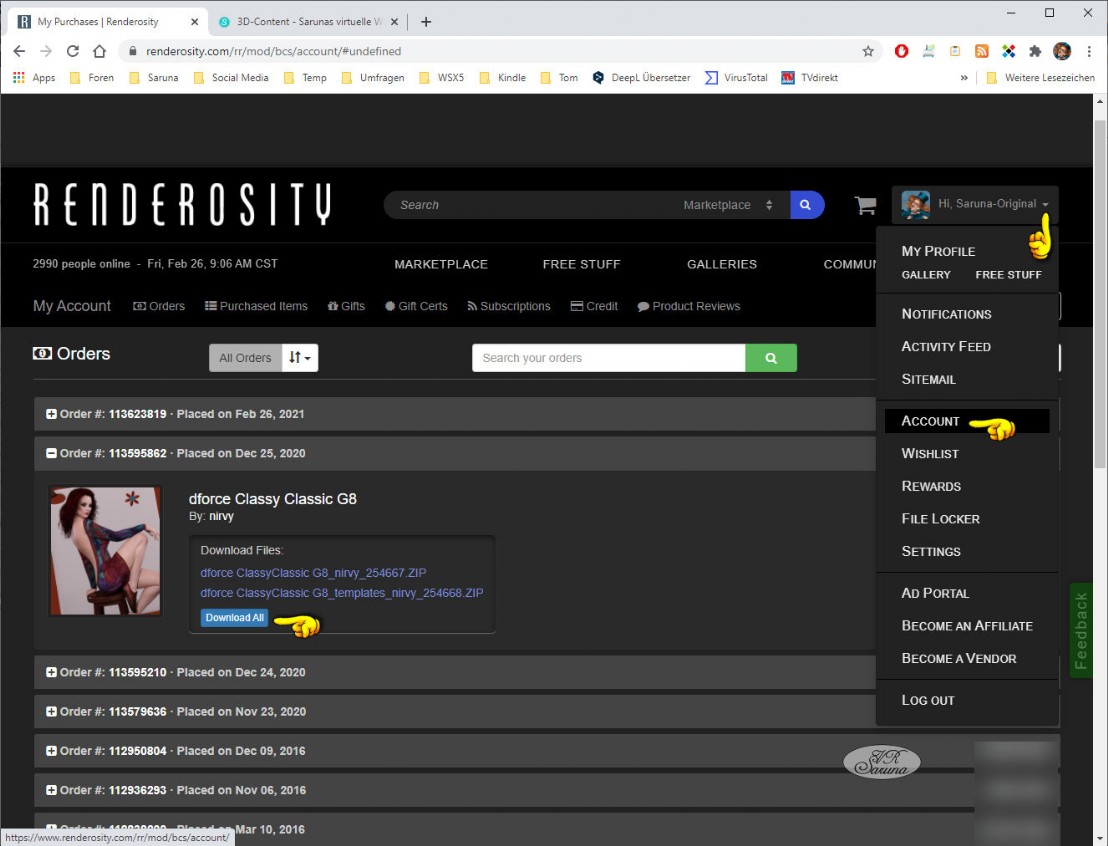Expand order 112950804 from Dec 09, 2016
This screenshot has width=1108, height=846.
click(x=51, y=751)
